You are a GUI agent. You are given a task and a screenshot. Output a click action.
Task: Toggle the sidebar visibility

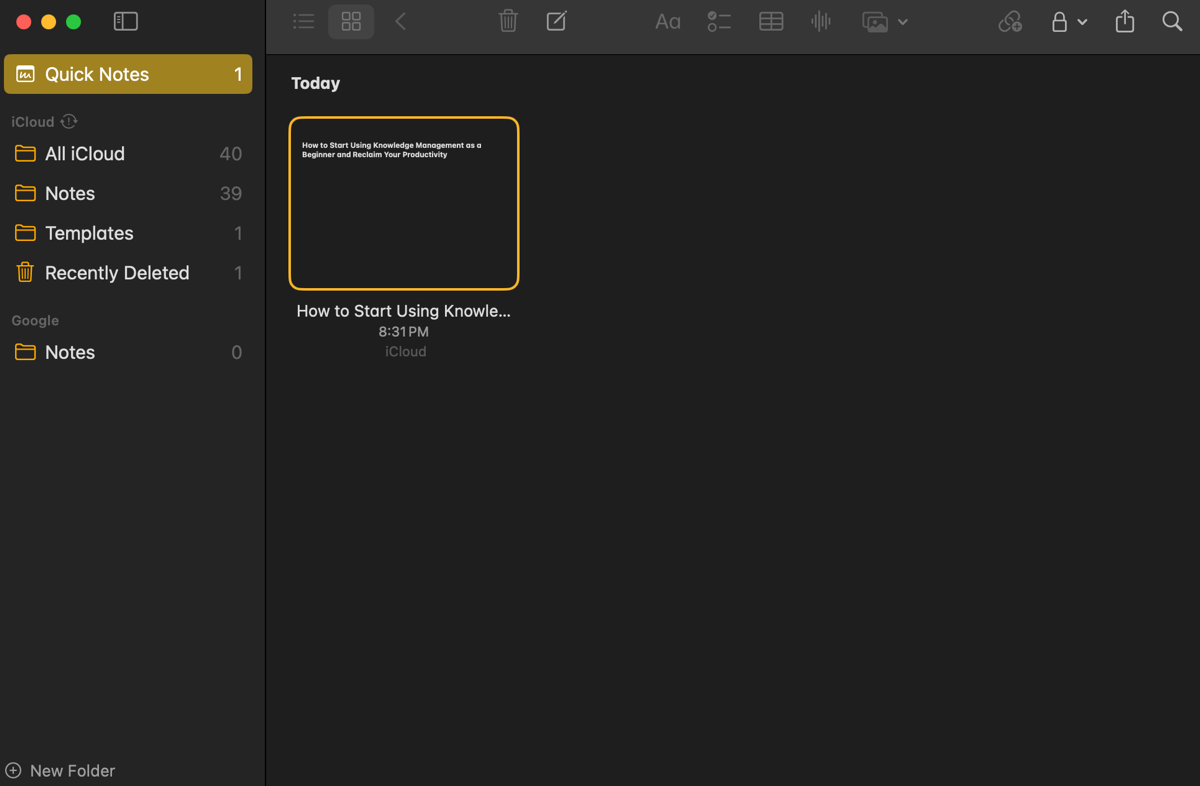125,20
